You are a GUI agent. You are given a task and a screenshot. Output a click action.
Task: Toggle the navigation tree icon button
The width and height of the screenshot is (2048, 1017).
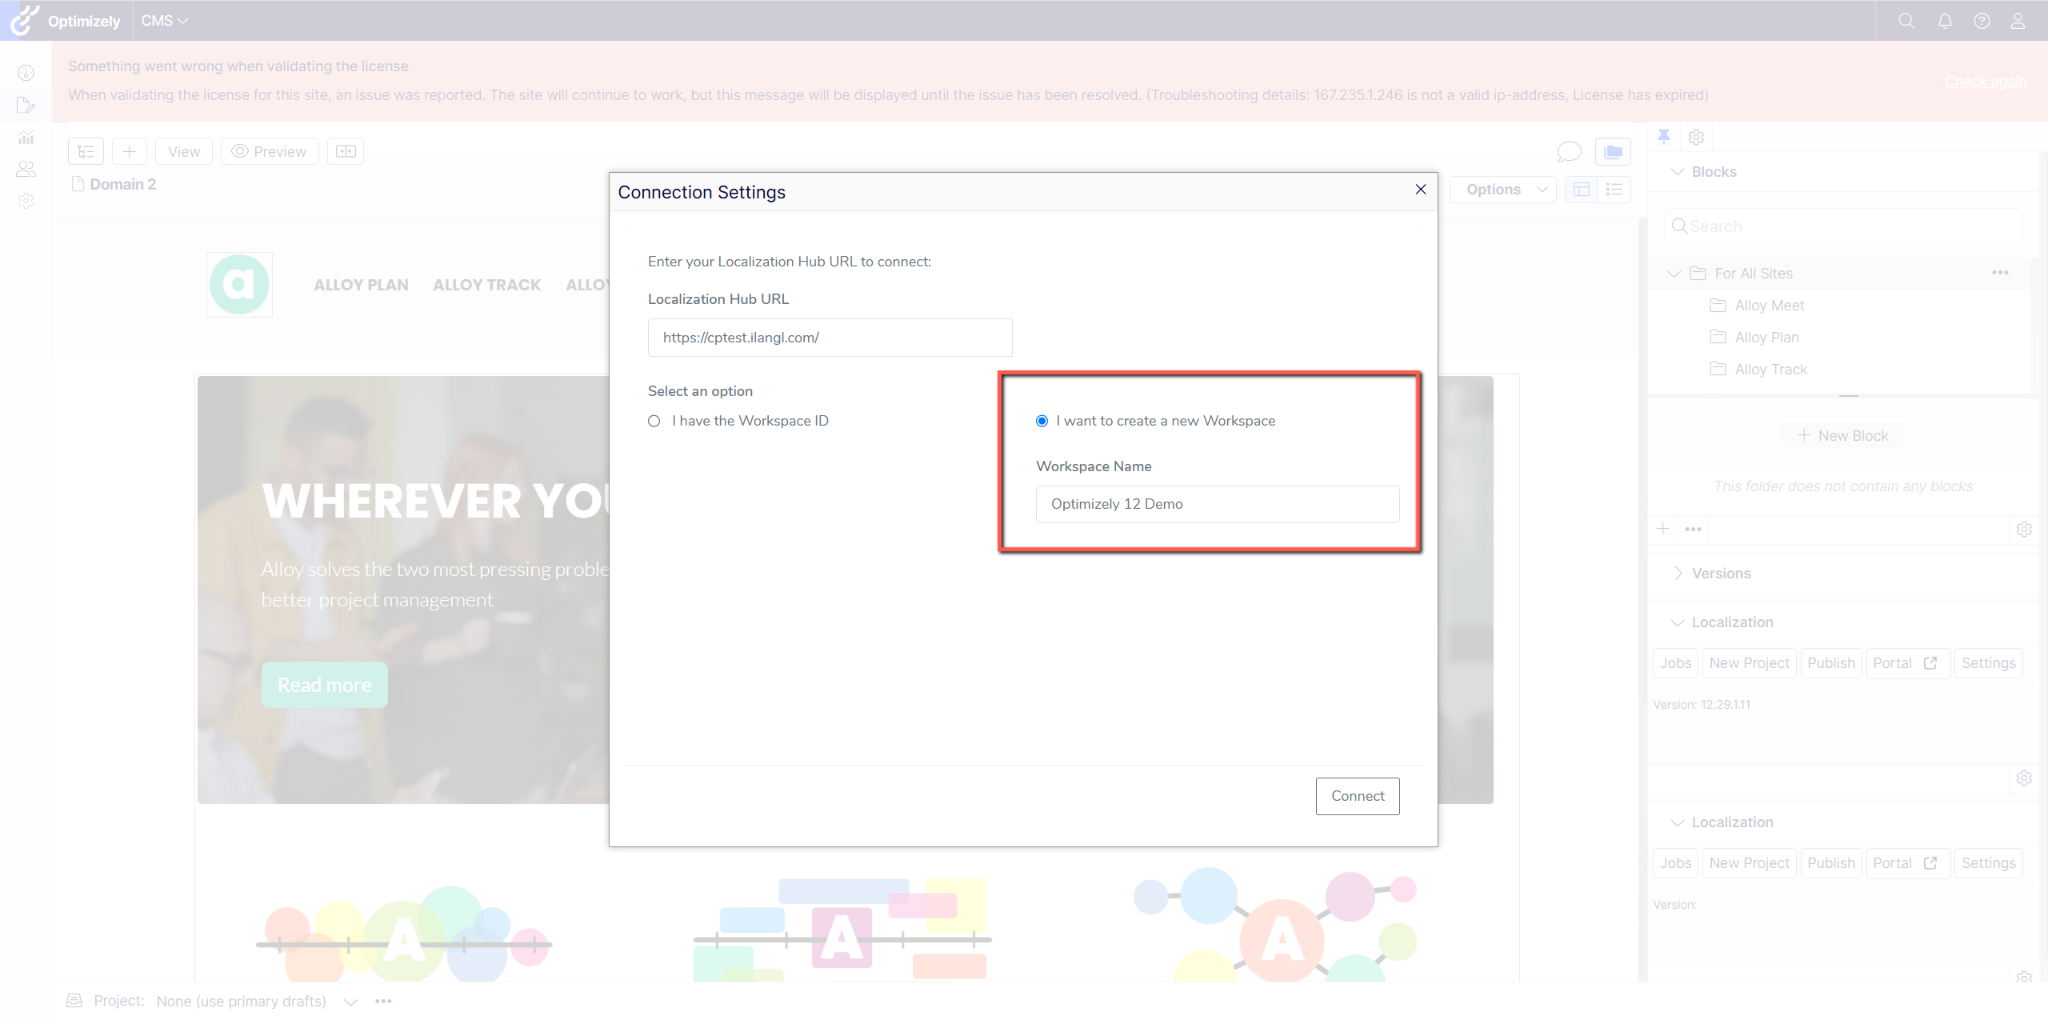[x=86, y=151]
